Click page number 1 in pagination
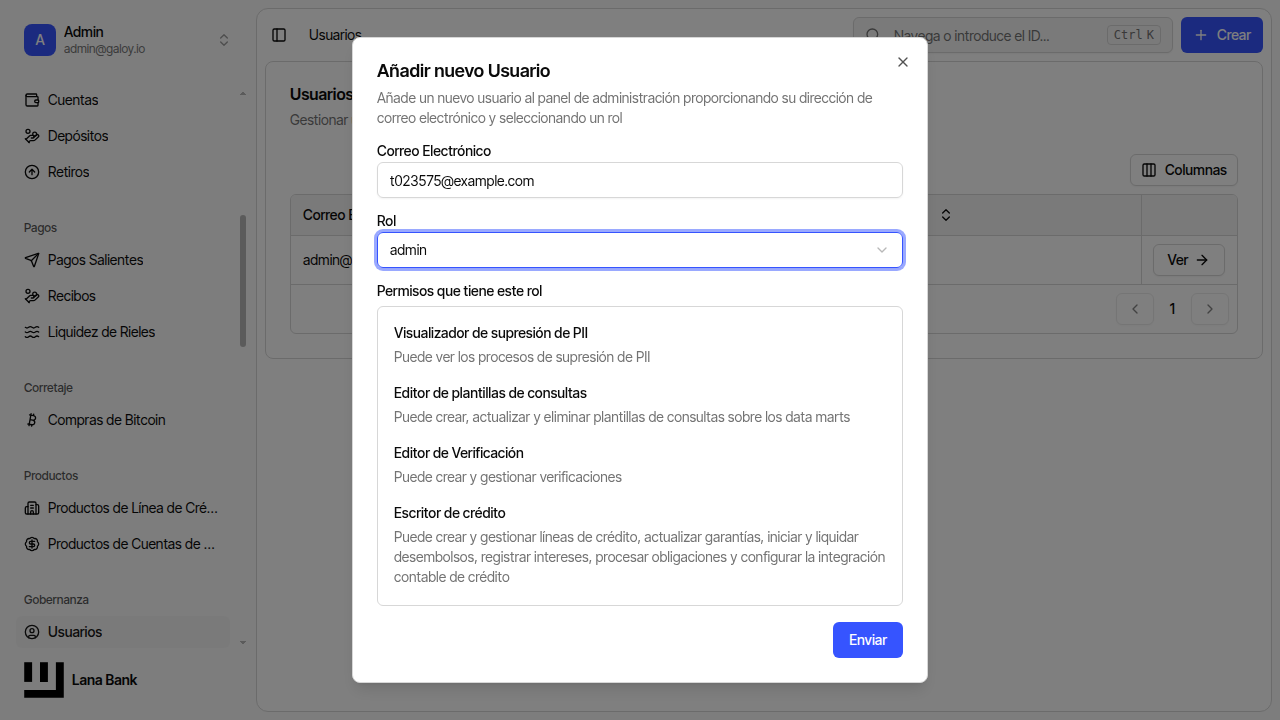1280x720 pixels. pyautogui.click(x=1173, y=309)
